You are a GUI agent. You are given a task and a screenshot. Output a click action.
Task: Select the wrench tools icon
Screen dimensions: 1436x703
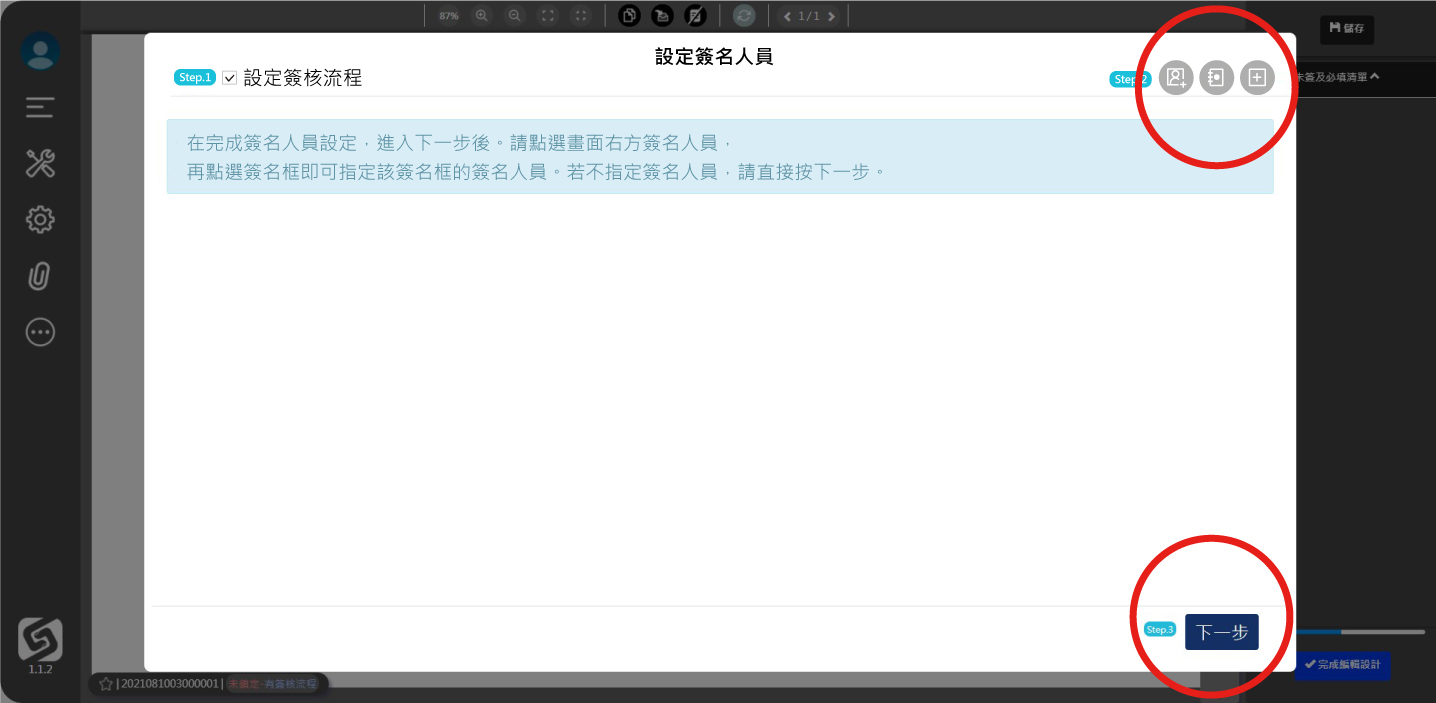click(40, 164)
